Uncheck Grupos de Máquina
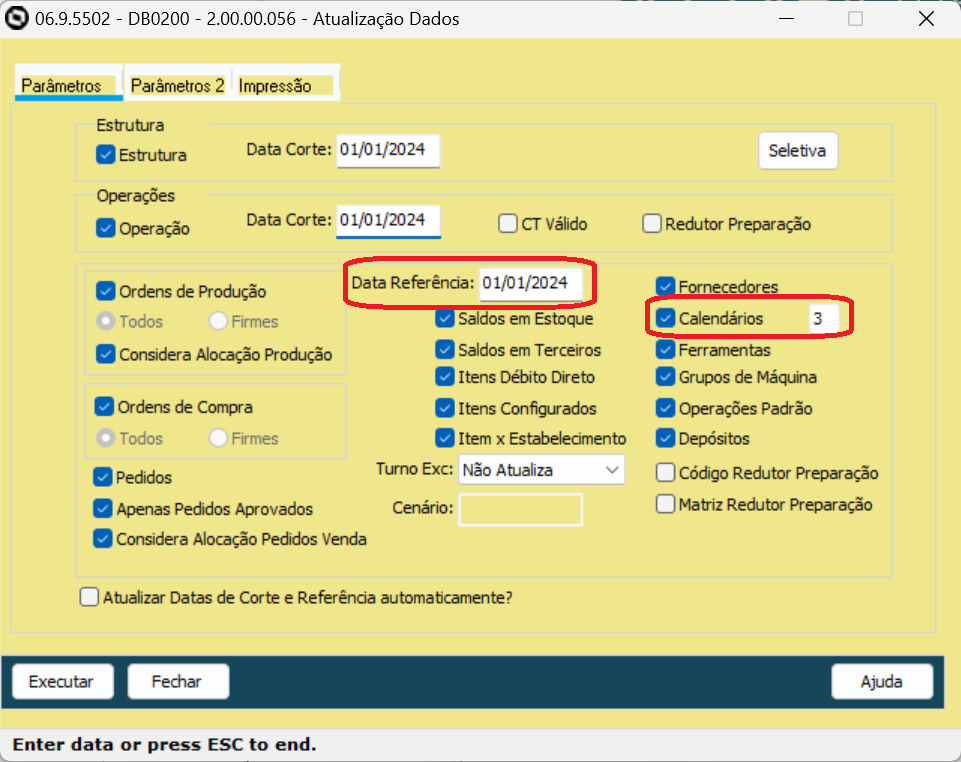961x762 pixels. point(665,376)
